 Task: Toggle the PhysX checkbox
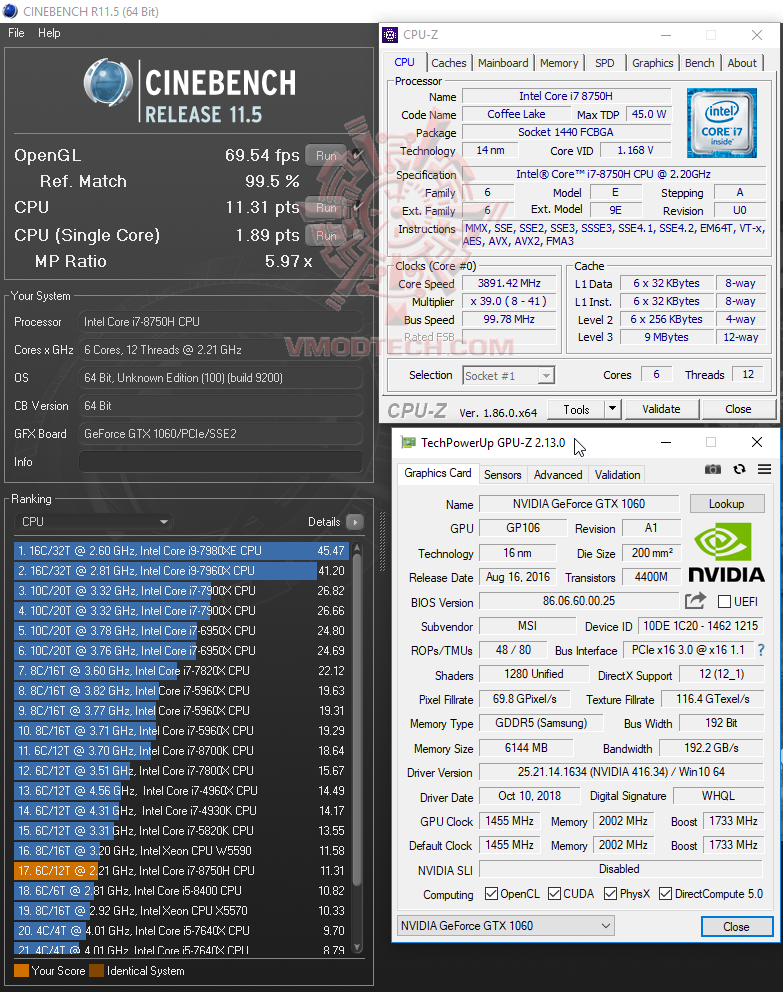click(x=610, y=893)
